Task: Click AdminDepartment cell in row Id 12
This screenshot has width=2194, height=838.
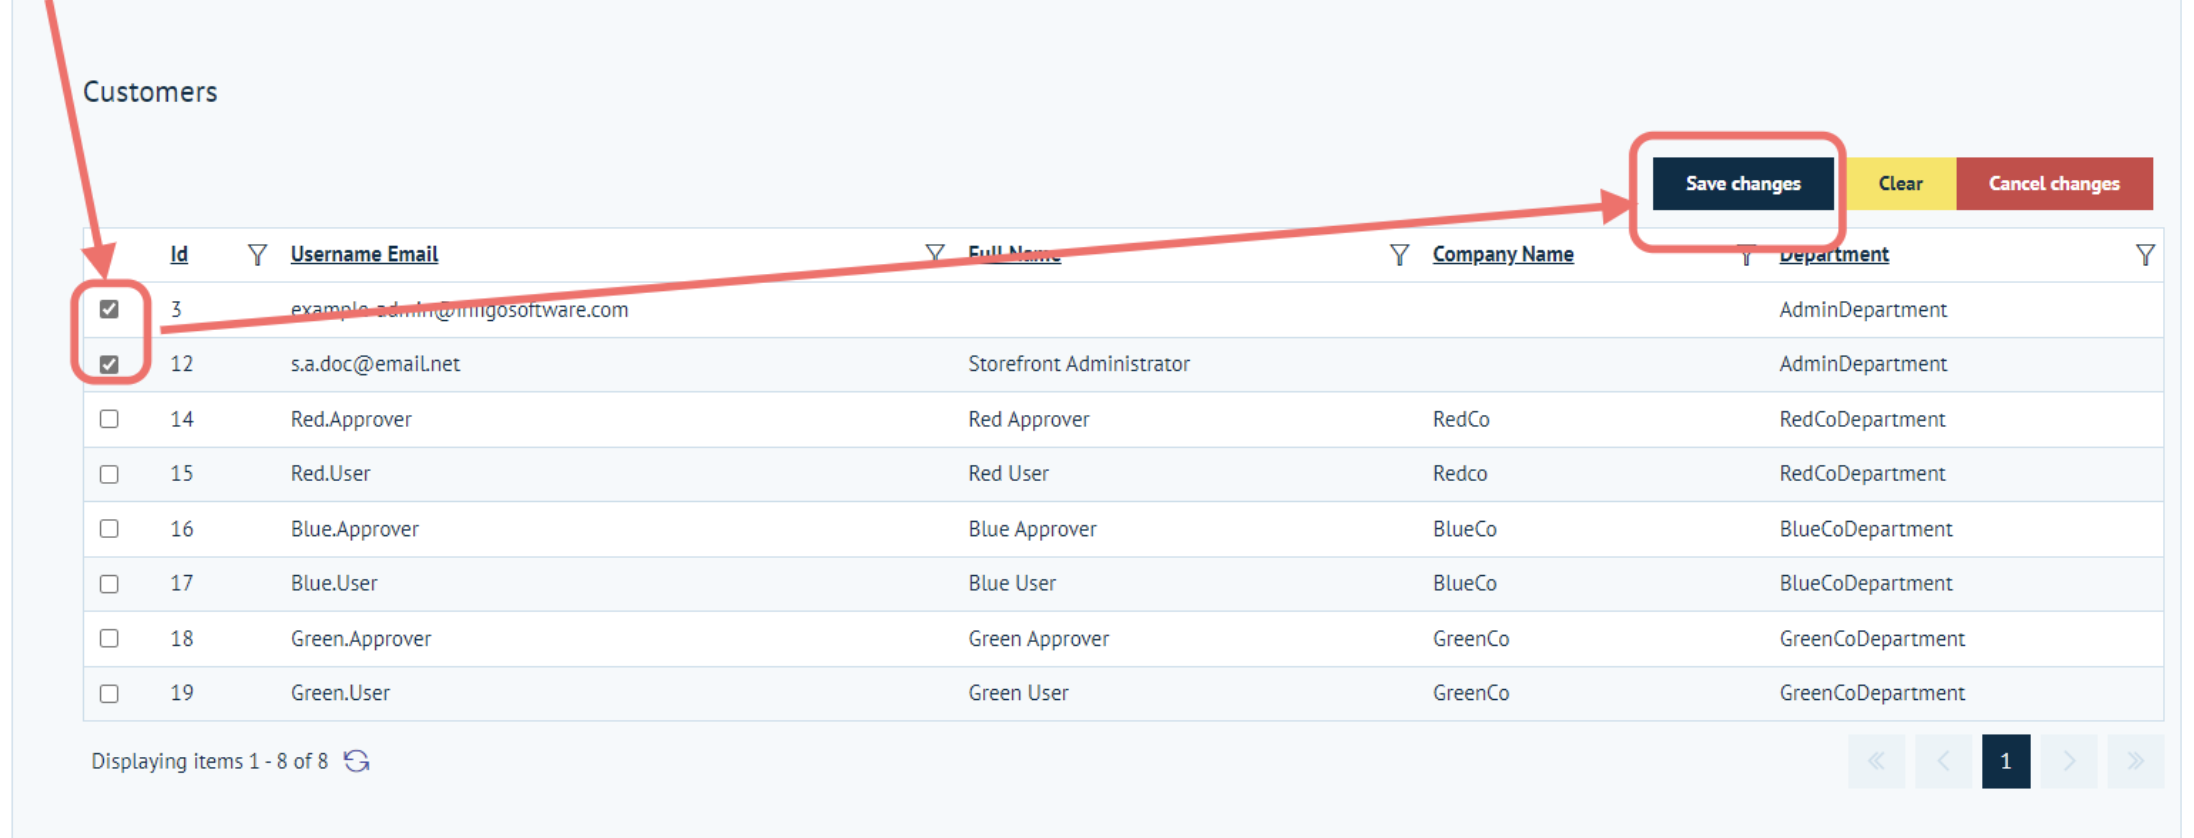Action: pos(1863,364)
